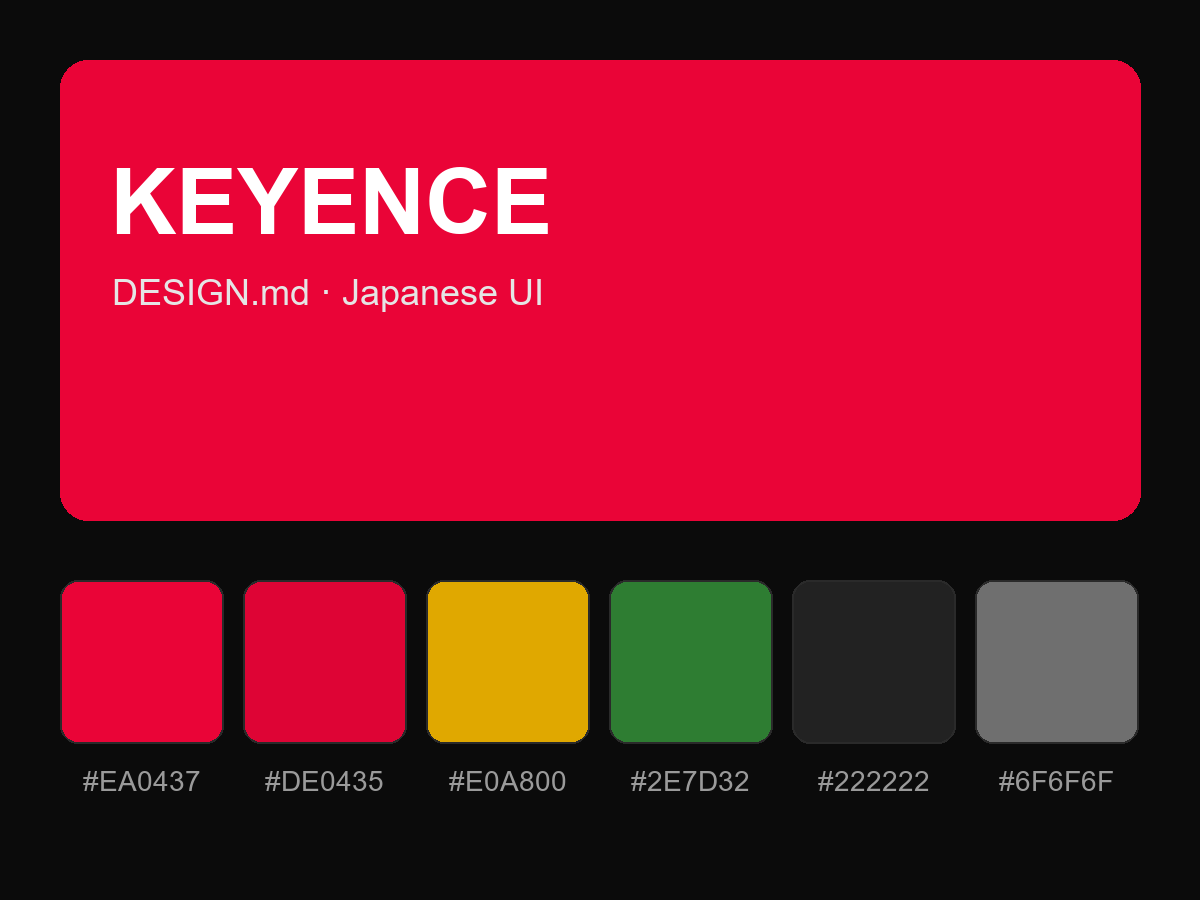The image size is (1200, 900).
Task: Select the crimson #DE0435 swatch
Action: coord(325,662)
